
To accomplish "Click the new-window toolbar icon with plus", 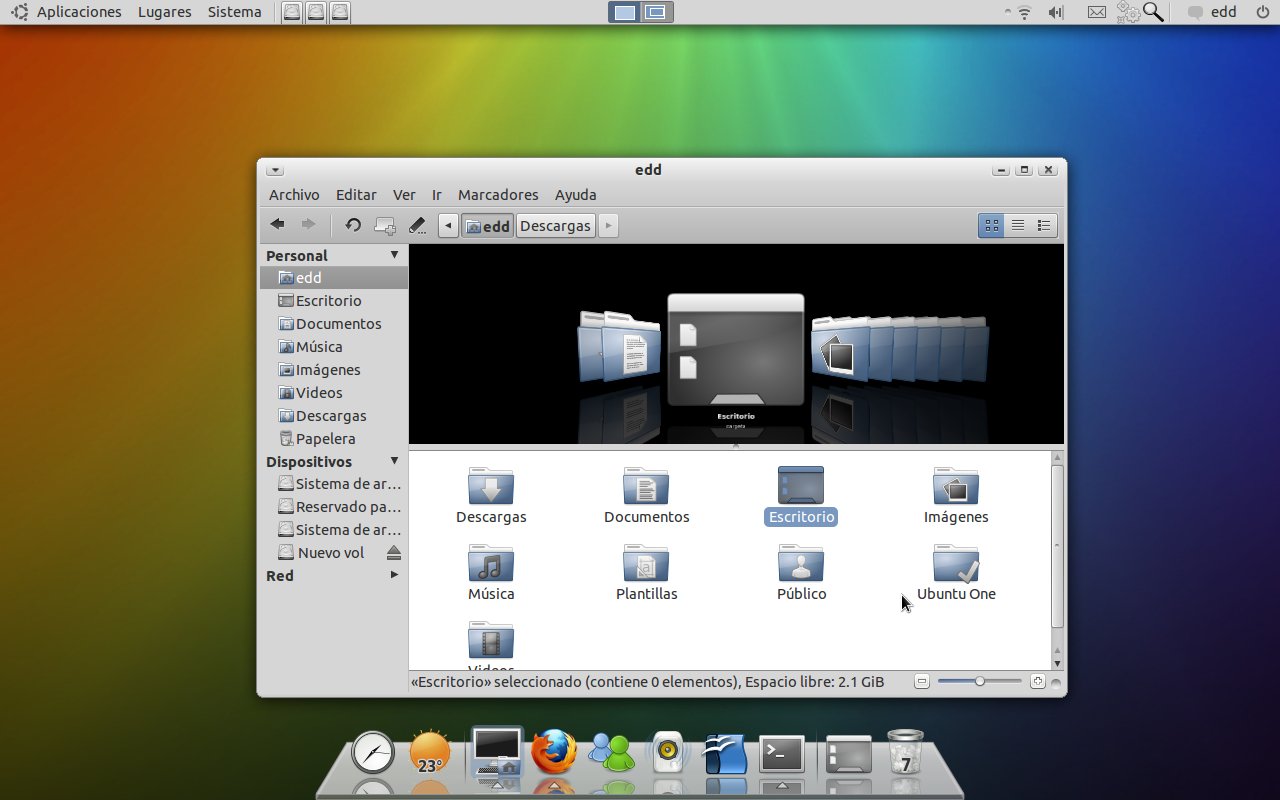I will tap(385, 225).
